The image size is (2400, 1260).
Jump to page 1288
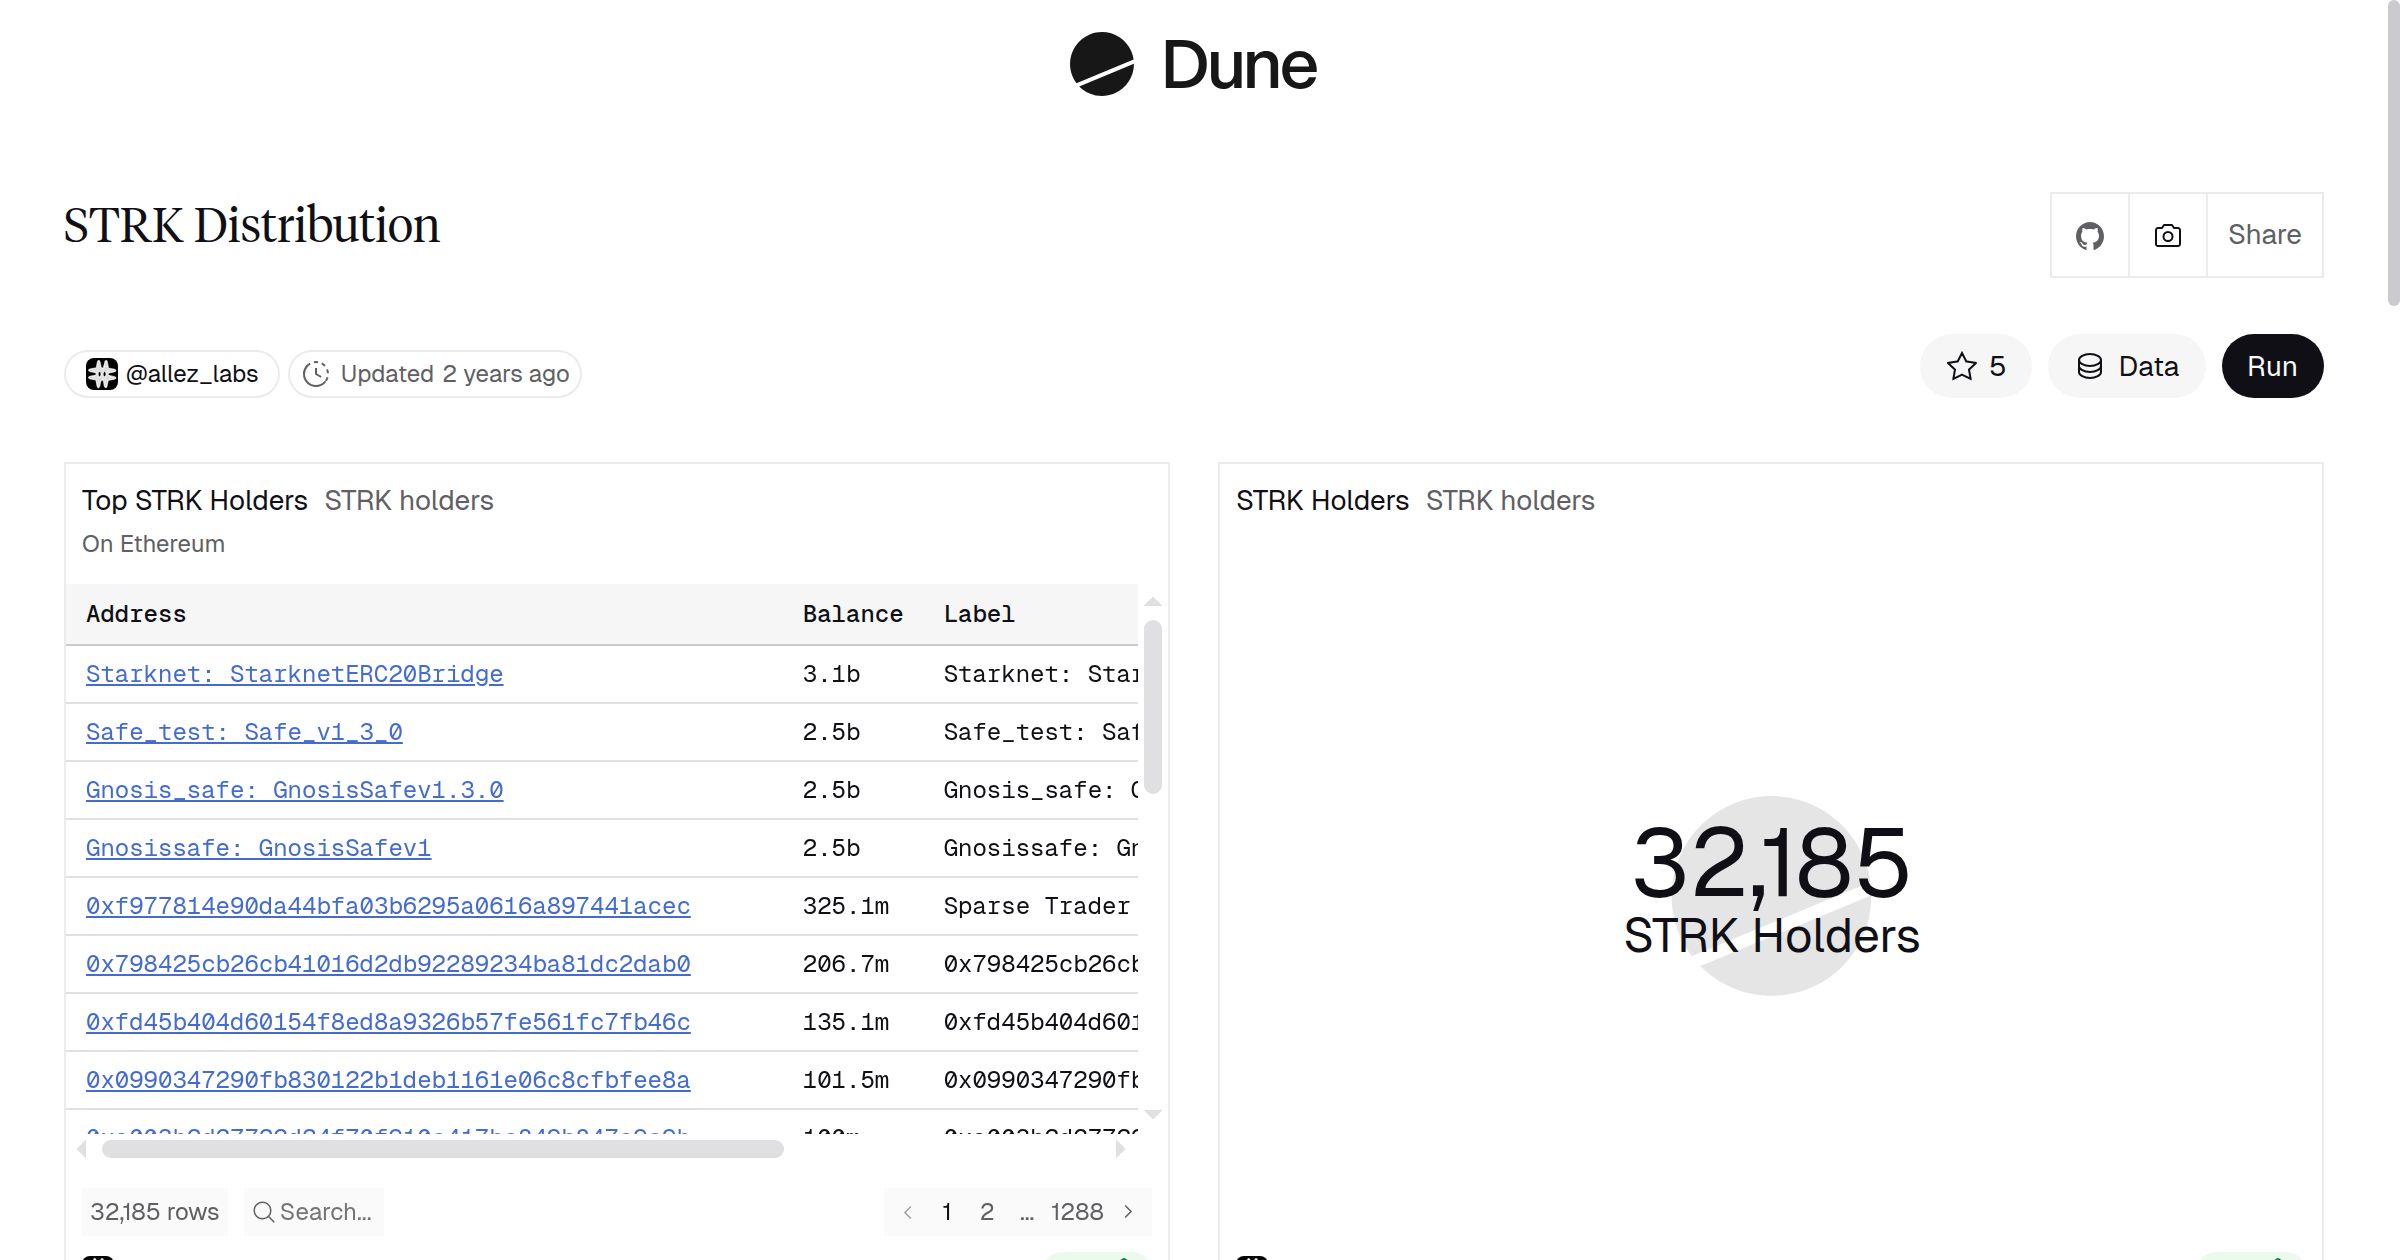pos(1077,1211)
